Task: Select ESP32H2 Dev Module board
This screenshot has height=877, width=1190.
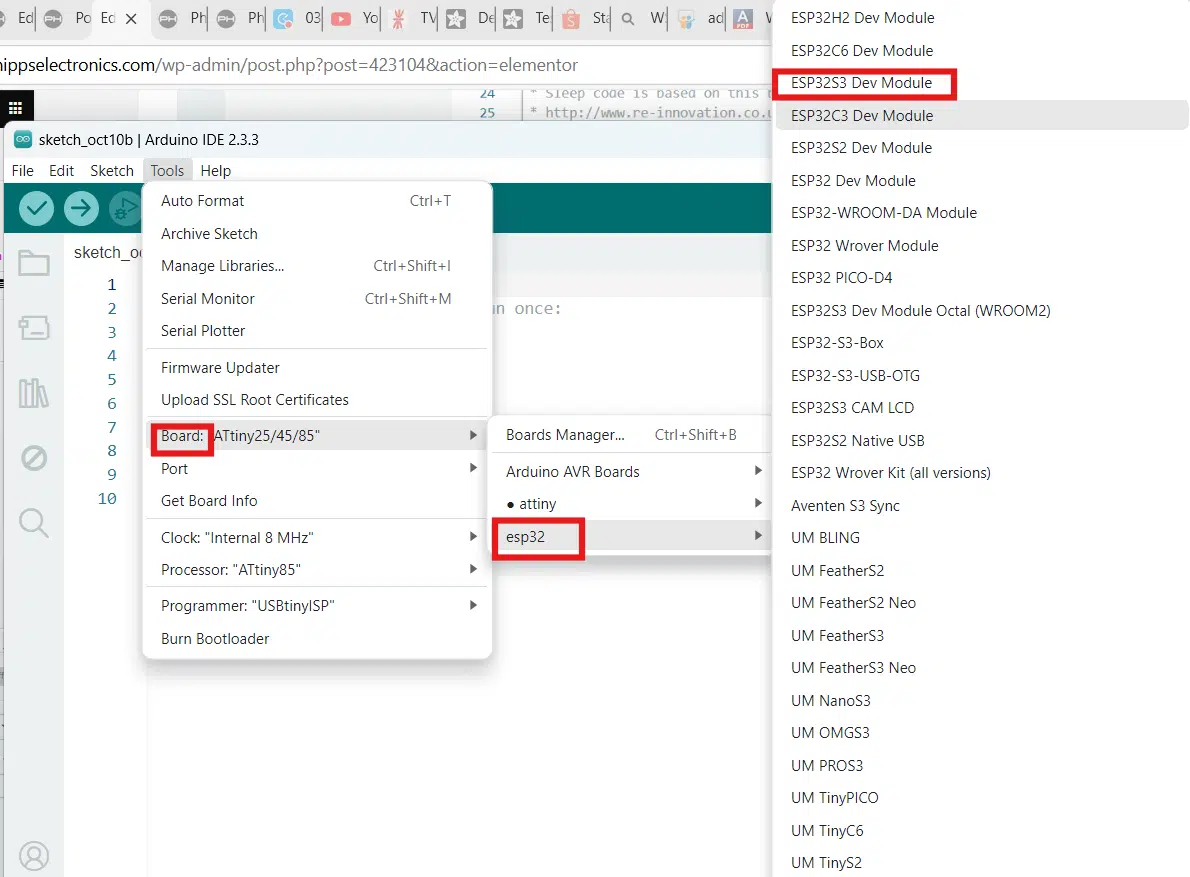Action: pos(981,17)
